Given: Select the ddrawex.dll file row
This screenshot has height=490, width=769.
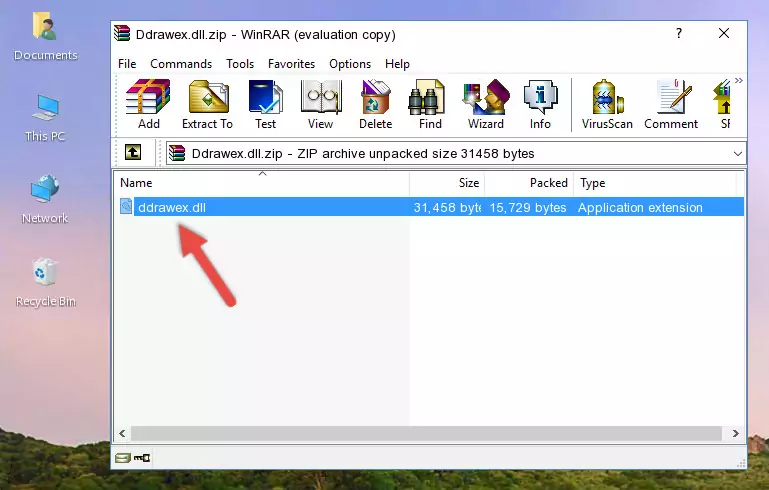Looking at the screenshot, I should coord(430,207).
